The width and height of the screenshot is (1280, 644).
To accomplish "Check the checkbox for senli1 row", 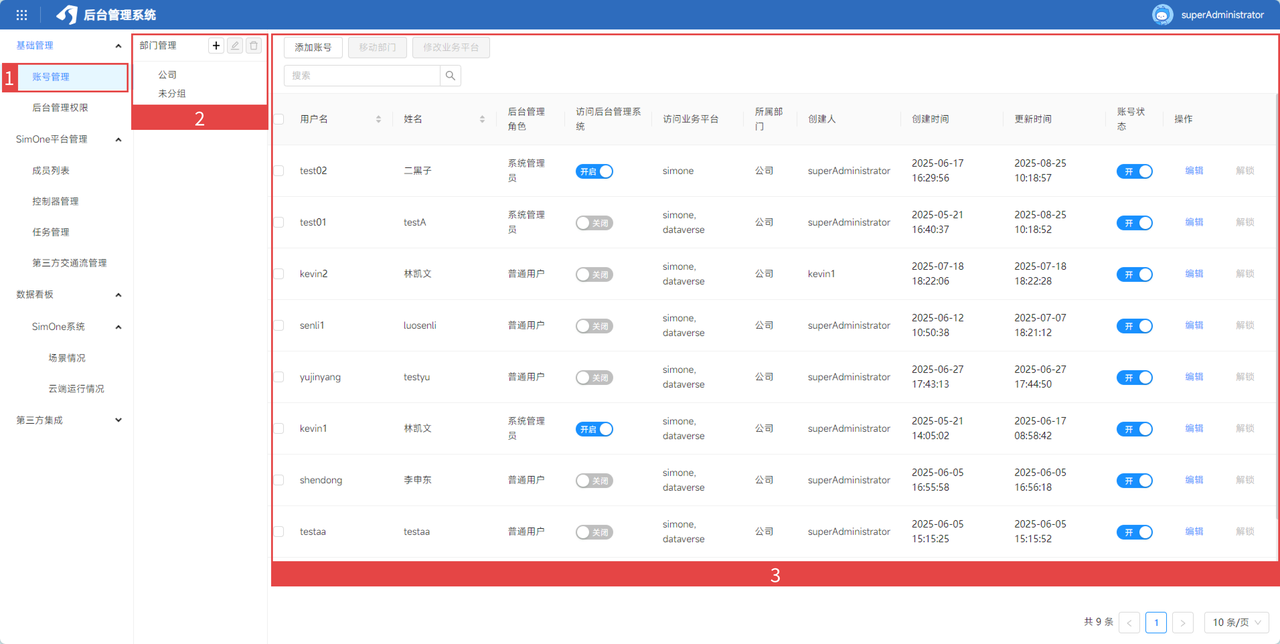I will pos(279,325).
